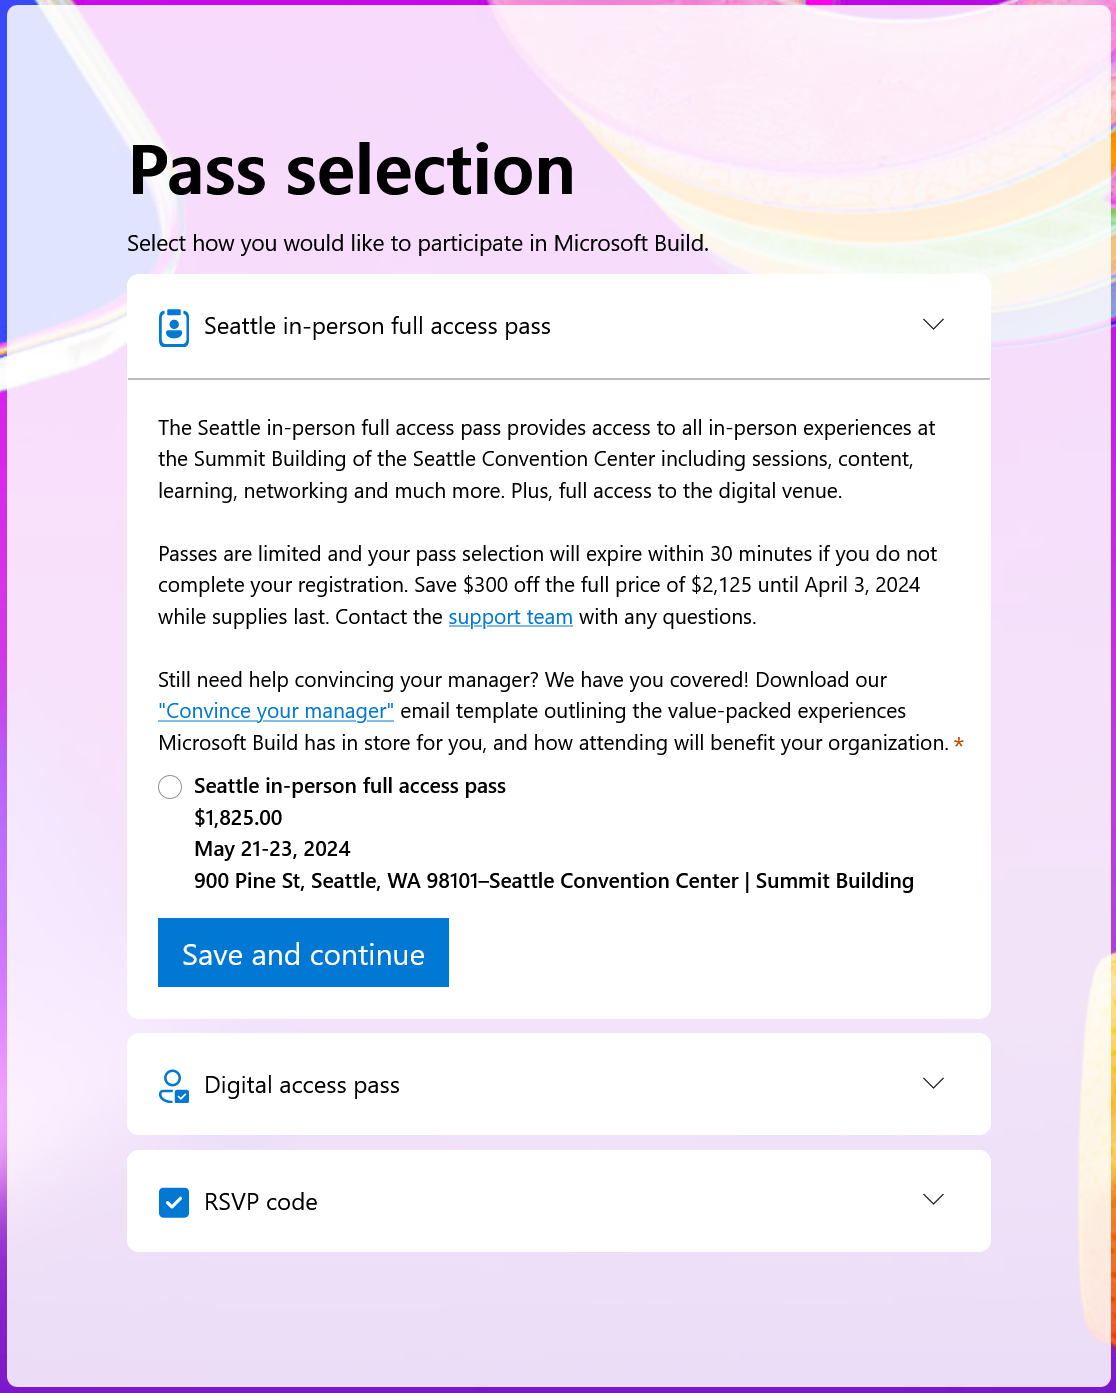
Task: Click the Digital access pass header label
Action: (x=302, y=1085)
